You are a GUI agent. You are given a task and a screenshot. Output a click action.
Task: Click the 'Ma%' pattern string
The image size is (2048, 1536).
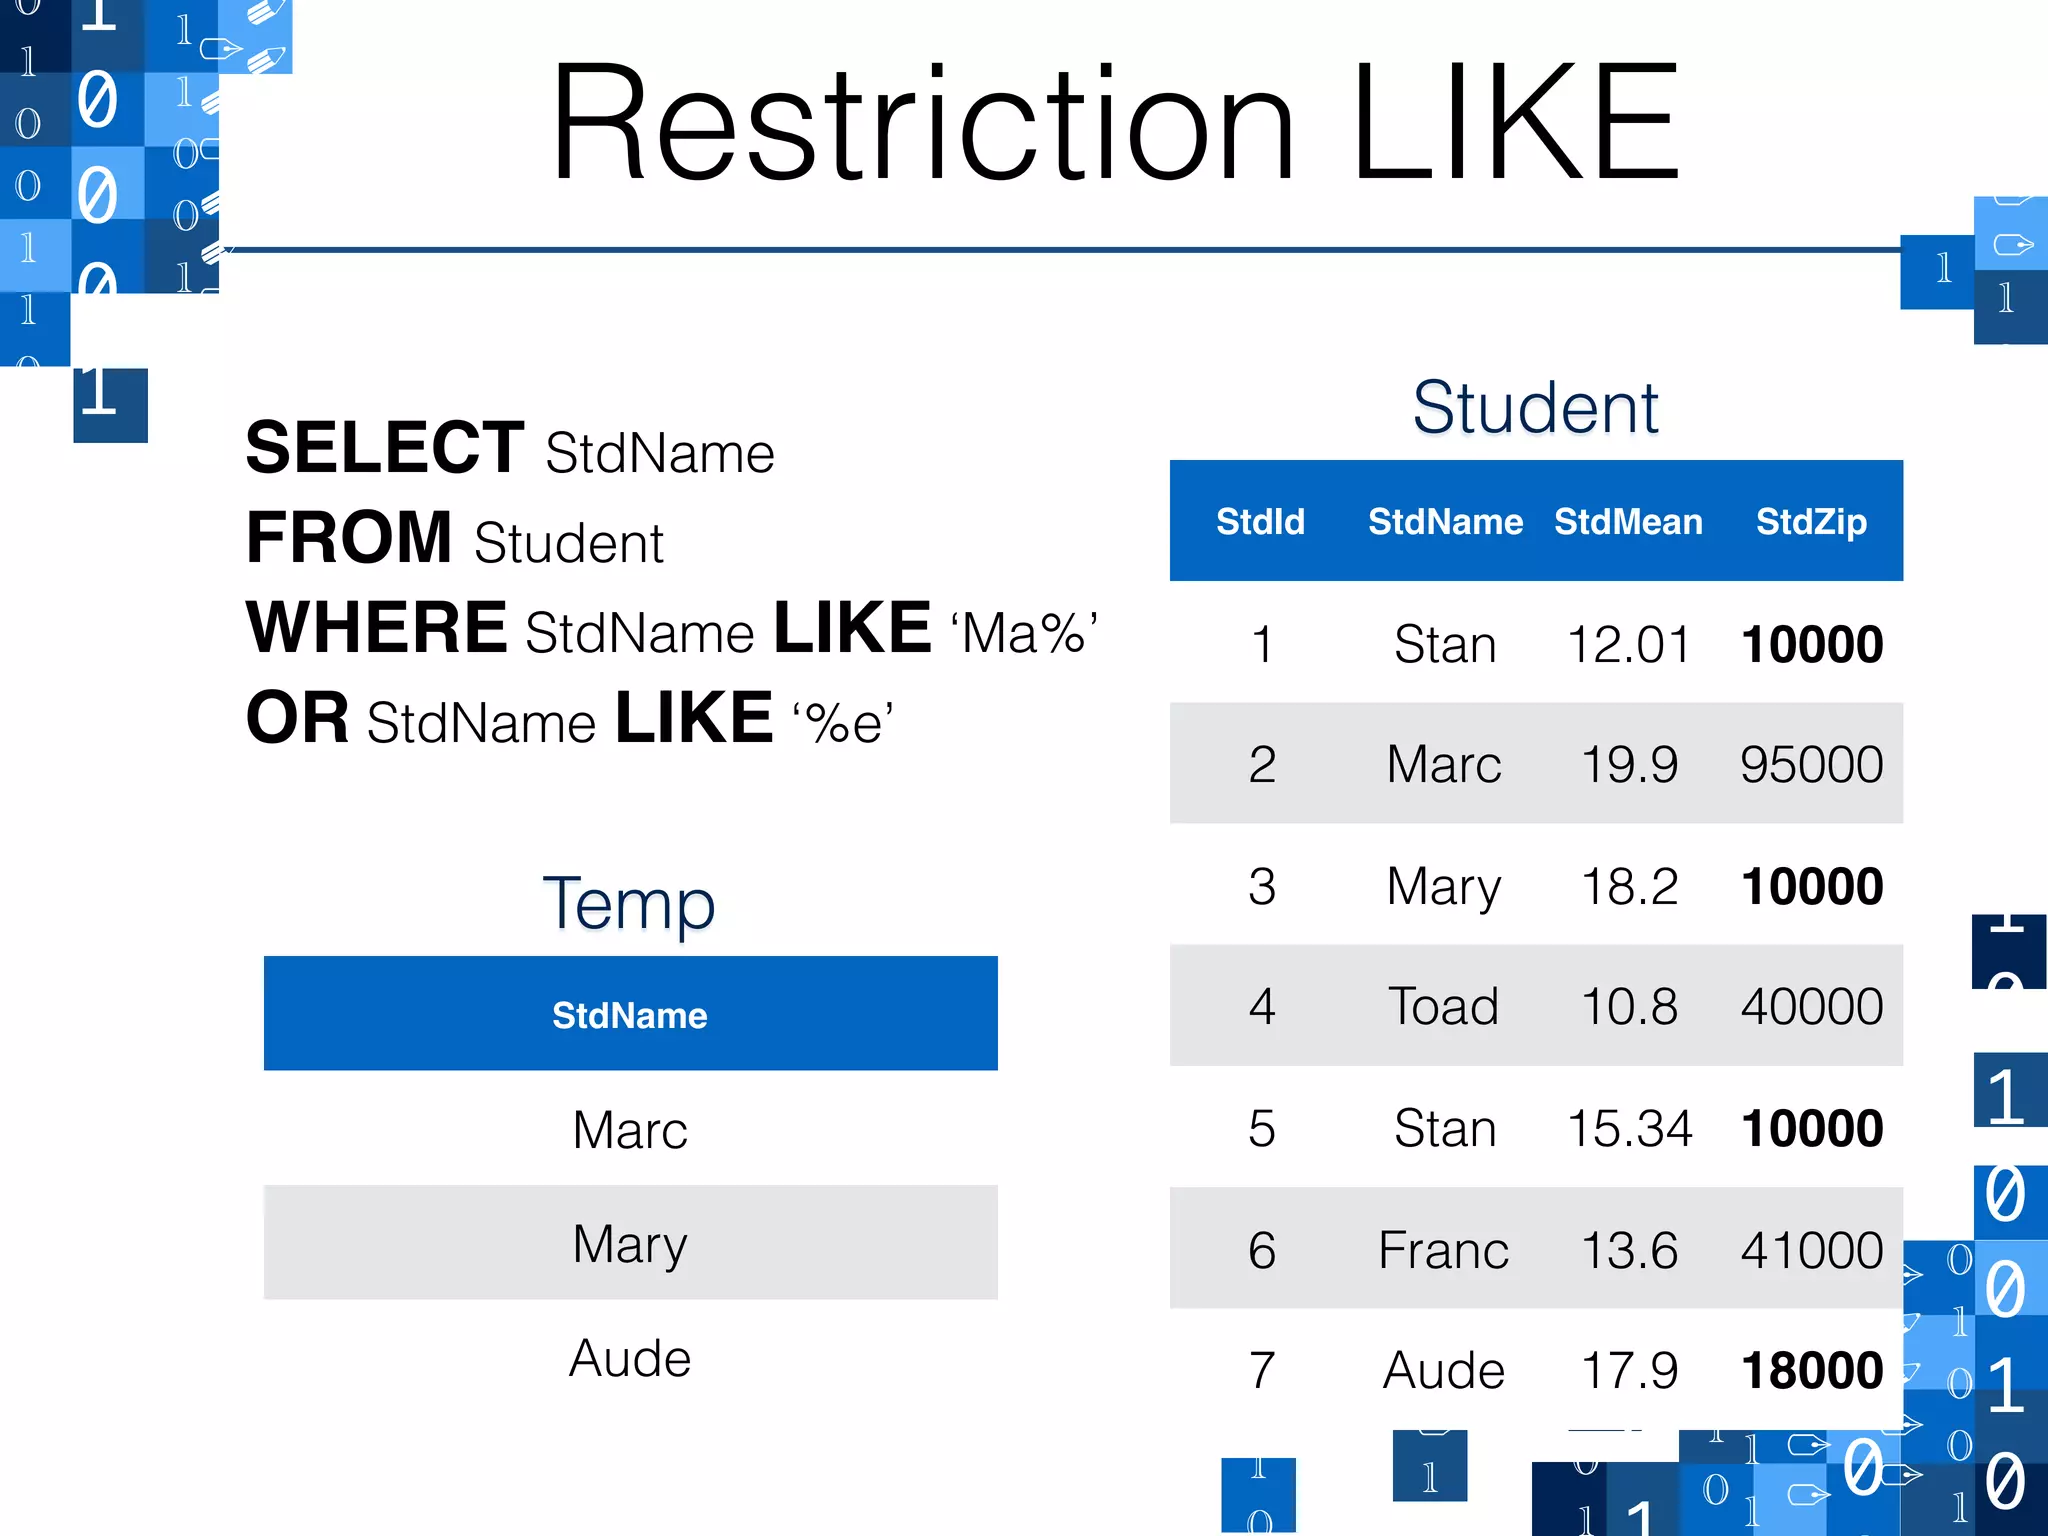(1024, 632)
